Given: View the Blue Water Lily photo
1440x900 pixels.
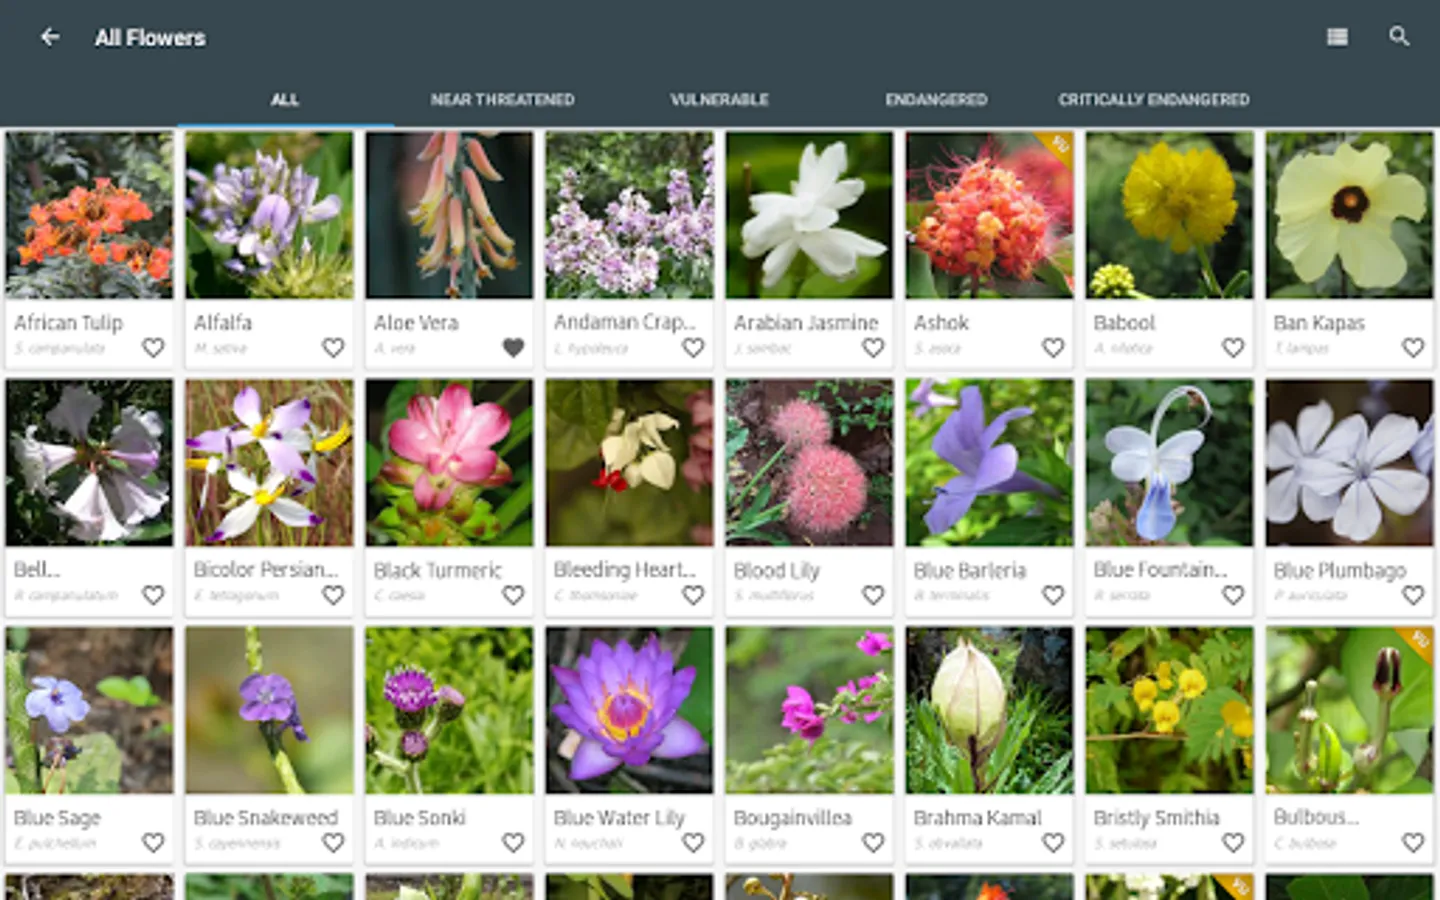Looking at the screenshot, I should [x=629, y=711].
